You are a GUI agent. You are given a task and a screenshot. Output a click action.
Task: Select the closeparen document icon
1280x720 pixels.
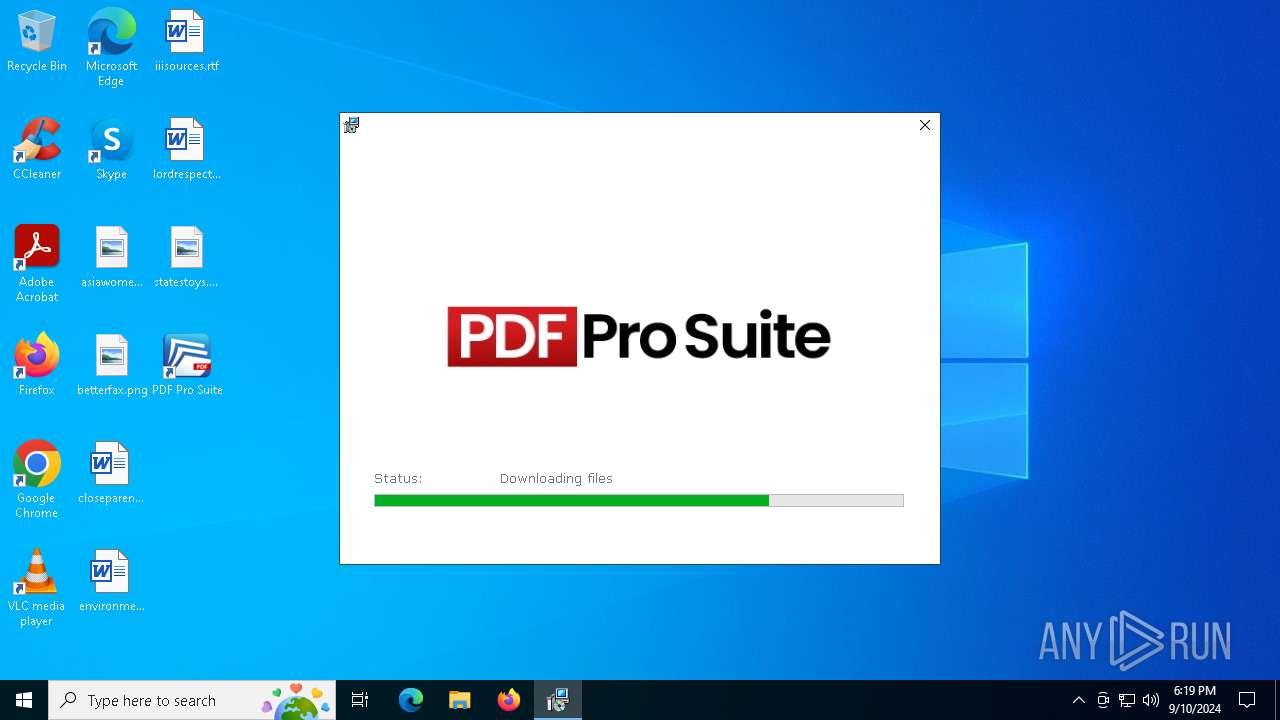click(111, 473)
